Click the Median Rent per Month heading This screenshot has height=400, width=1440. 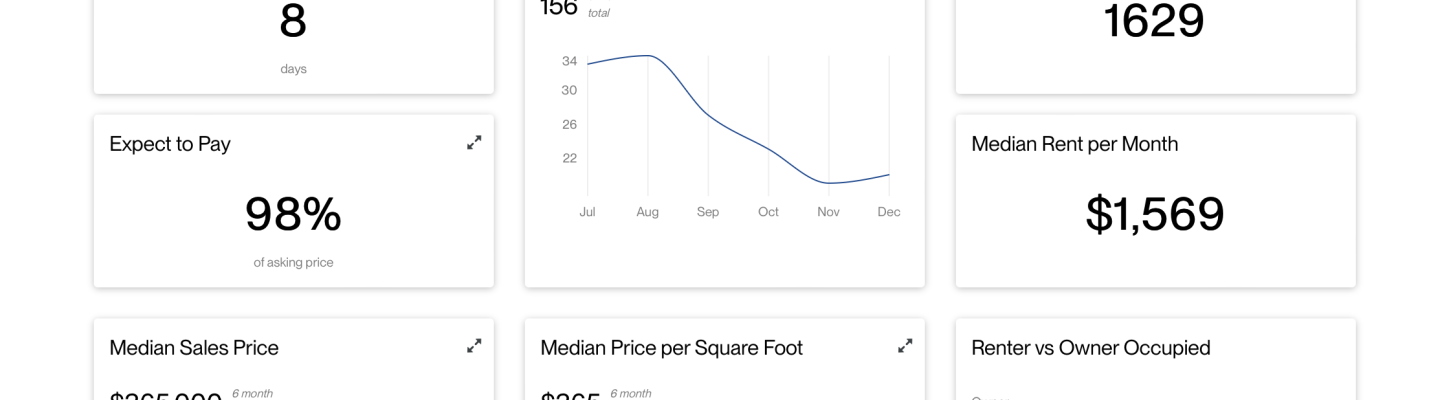[1075, 144]
